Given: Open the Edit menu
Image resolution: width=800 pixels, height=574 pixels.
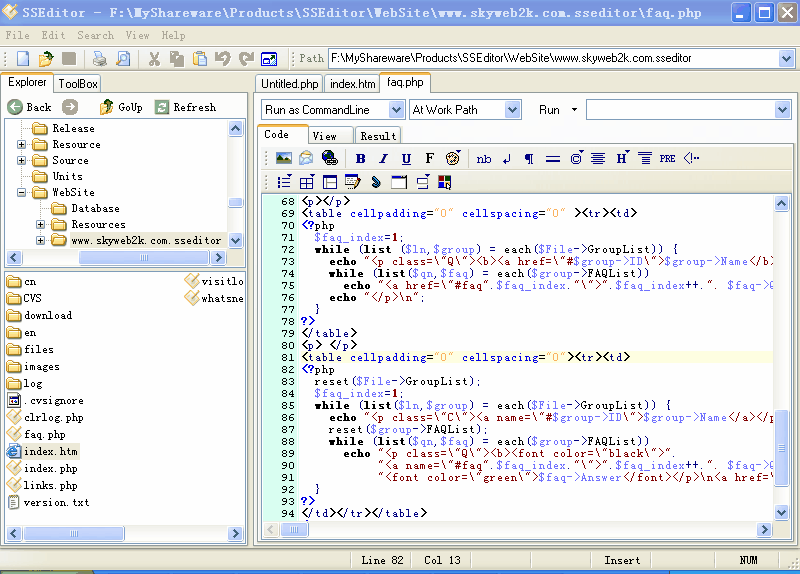Looking at the screenshot, I should point(53,35).
